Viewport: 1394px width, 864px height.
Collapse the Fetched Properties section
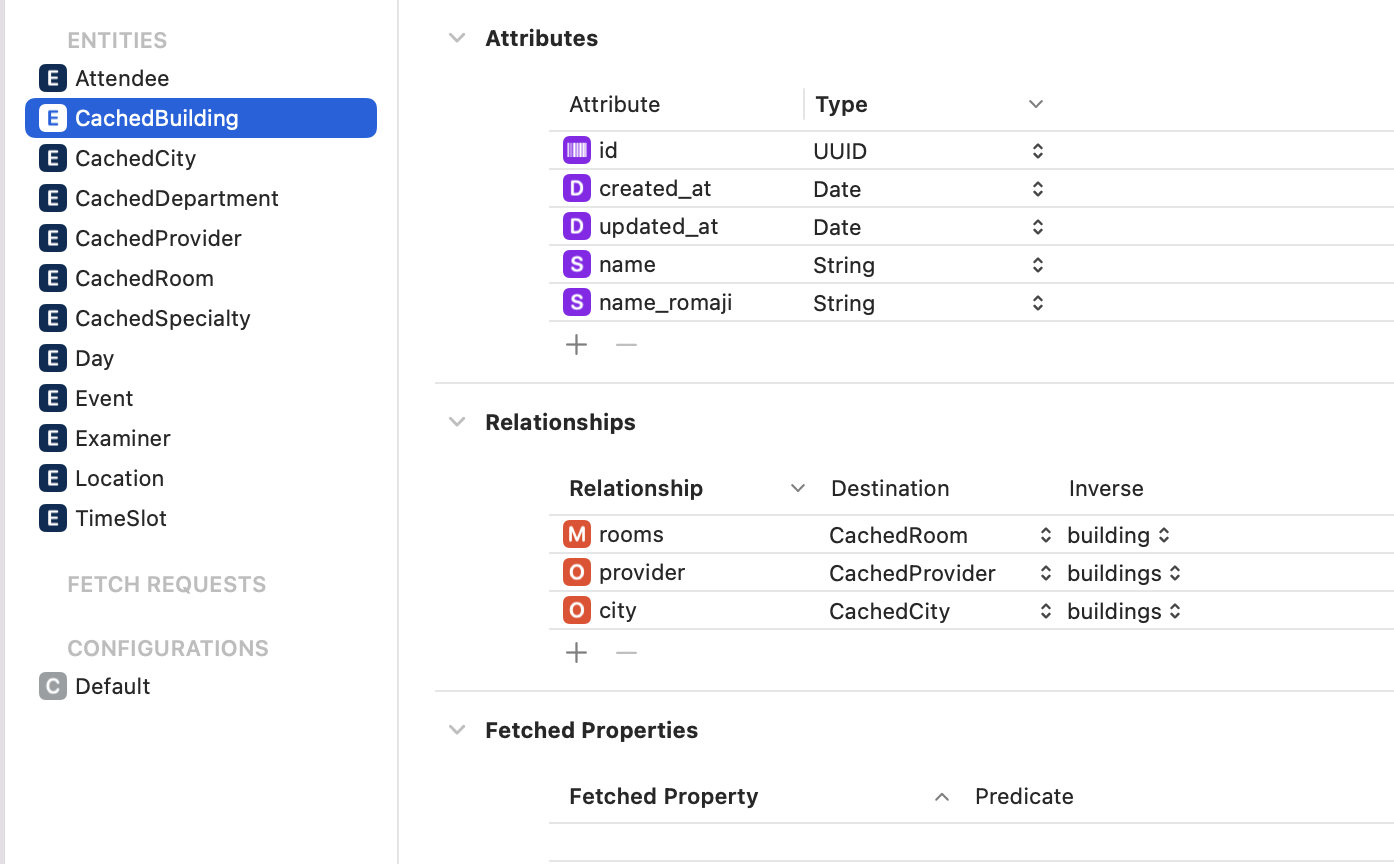point(457,730)
